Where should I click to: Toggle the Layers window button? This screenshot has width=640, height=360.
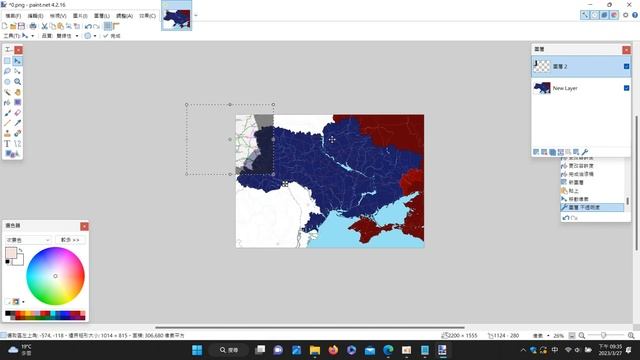tap(604, 15)
